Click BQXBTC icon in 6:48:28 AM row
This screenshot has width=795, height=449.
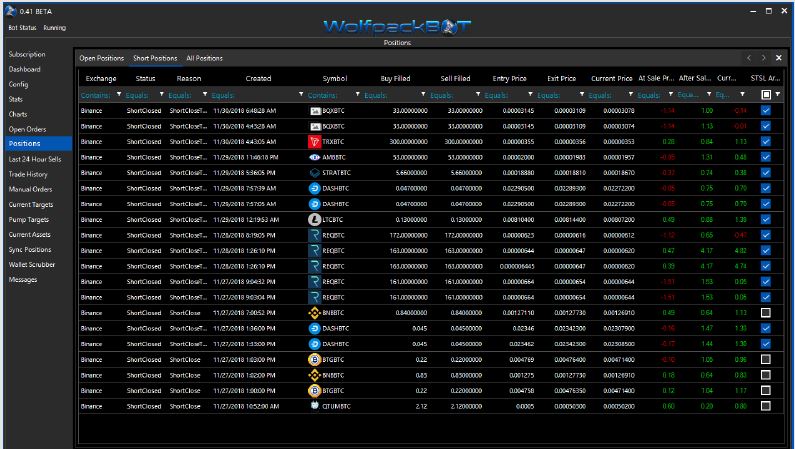pyautogui.click(x=315, y=110)
